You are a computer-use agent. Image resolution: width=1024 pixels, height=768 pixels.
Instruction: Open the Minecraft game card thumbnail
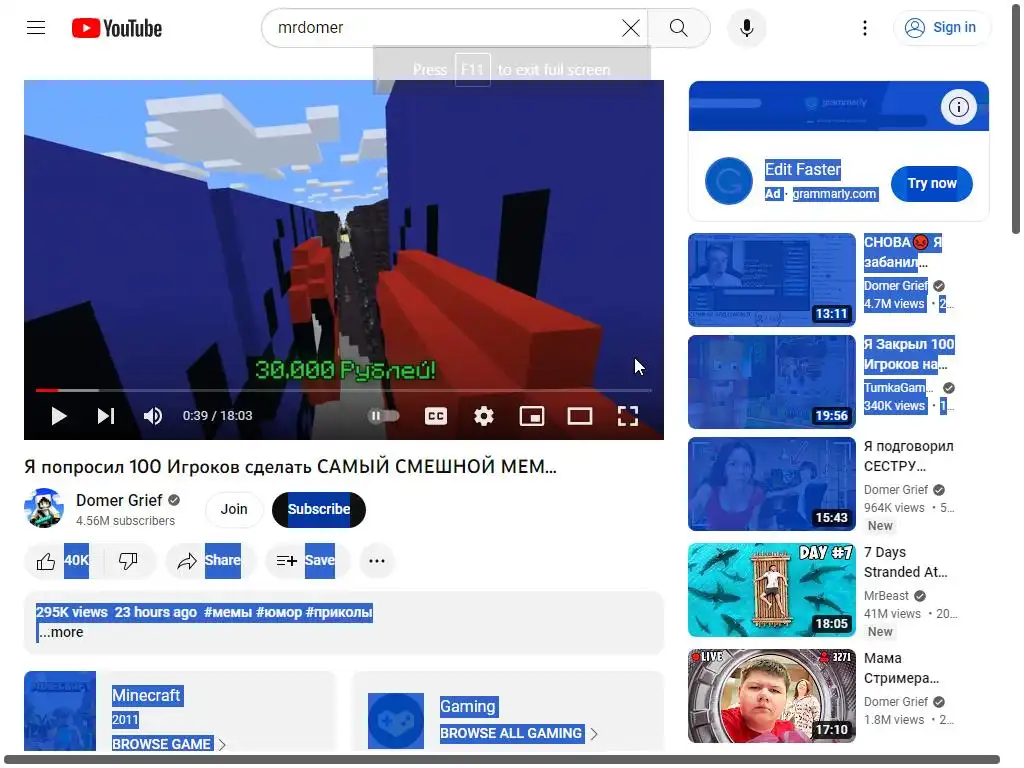tap(60, 711)
